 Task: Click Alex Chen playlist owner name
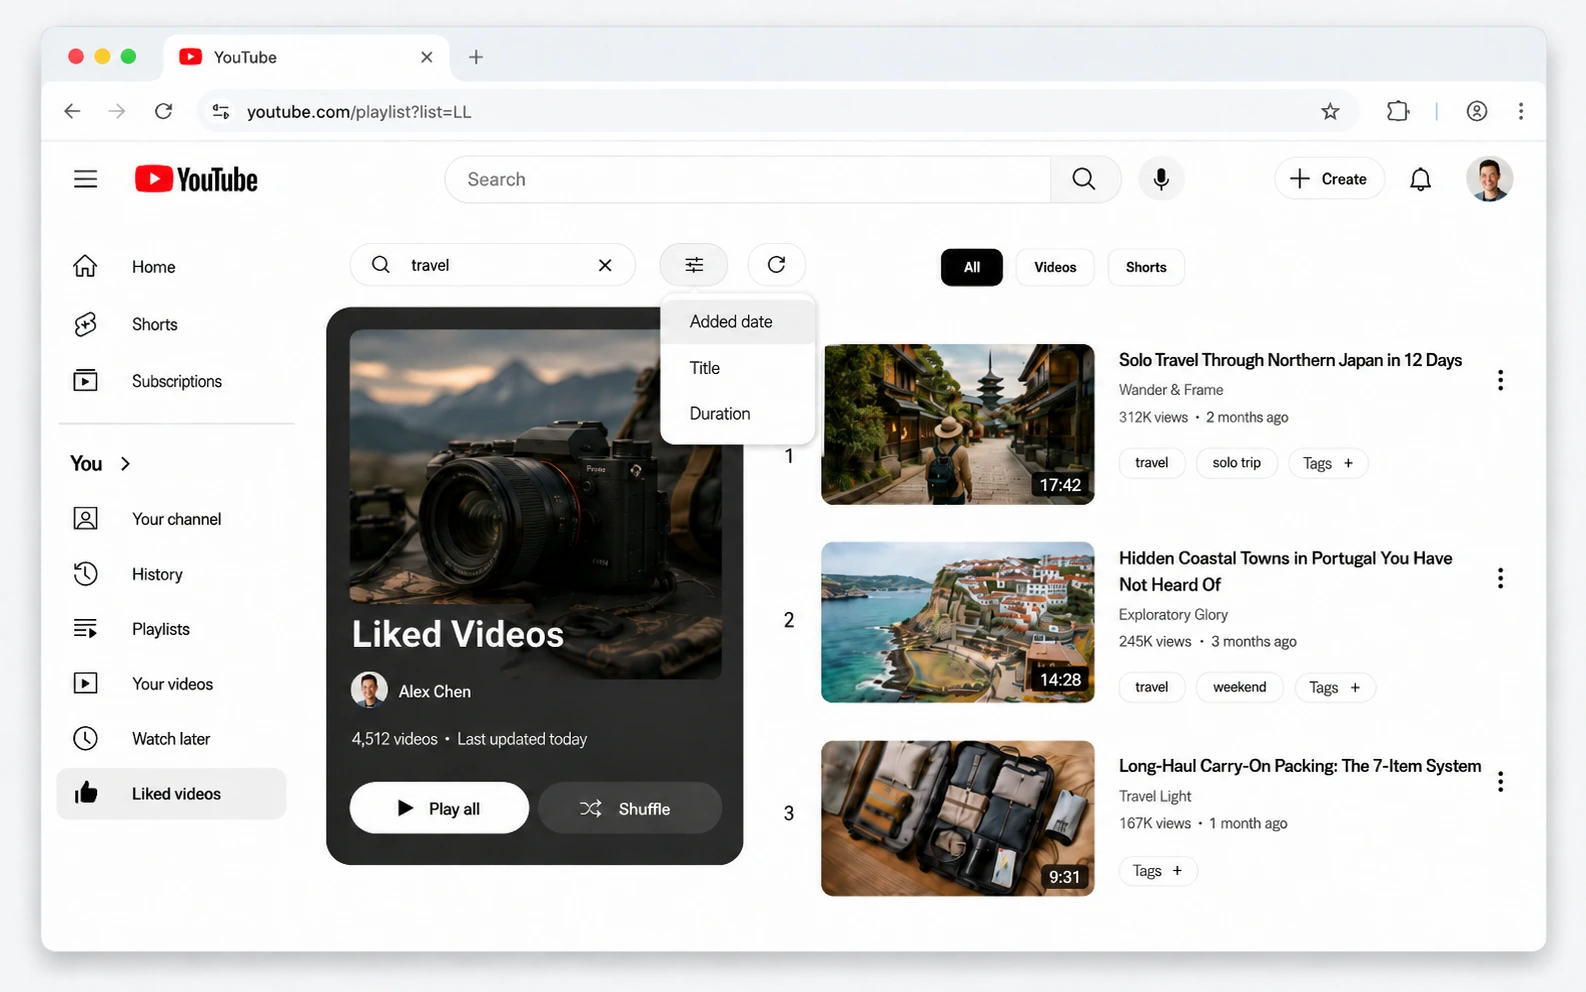(435, 691)
